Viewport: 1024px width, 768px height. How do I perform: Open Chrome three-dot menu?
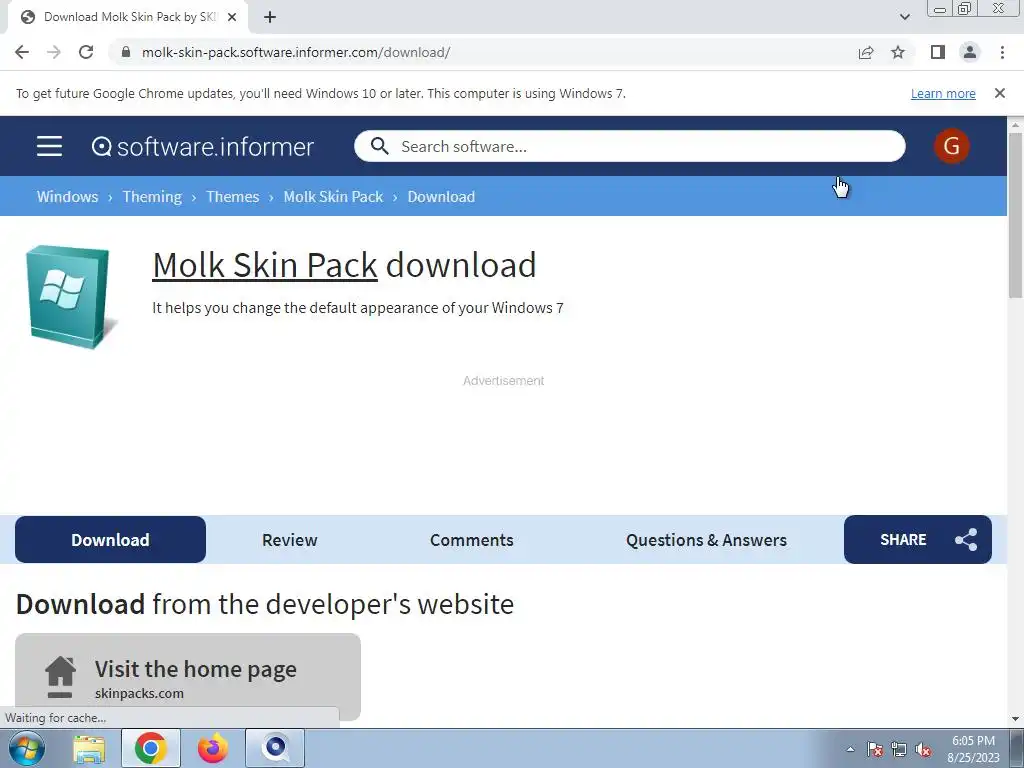tap(1002, 52)
